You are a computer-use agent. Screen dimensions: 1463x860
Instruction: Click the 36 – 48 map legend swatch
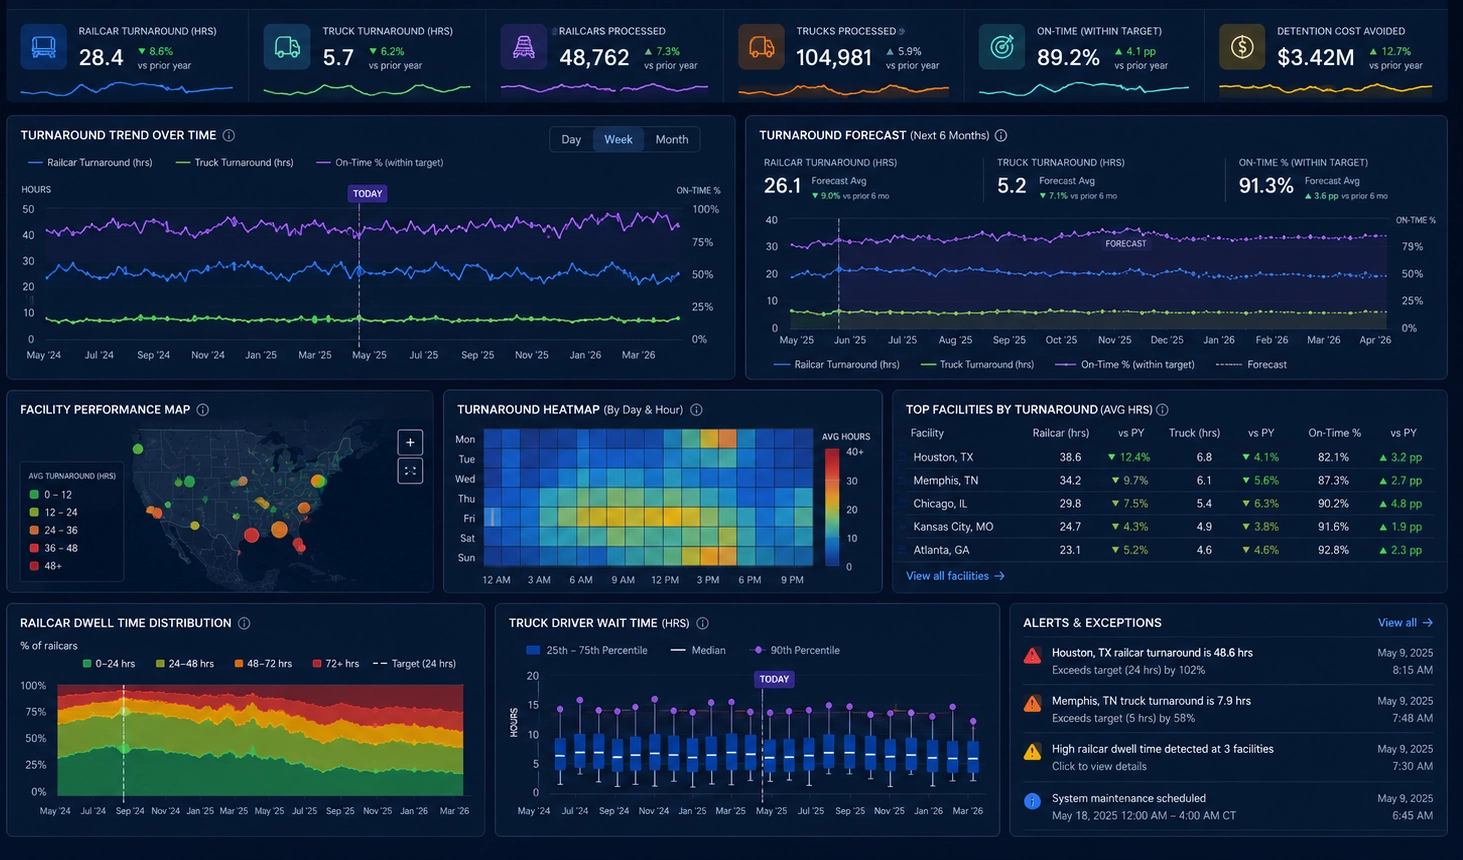[34, 548]
